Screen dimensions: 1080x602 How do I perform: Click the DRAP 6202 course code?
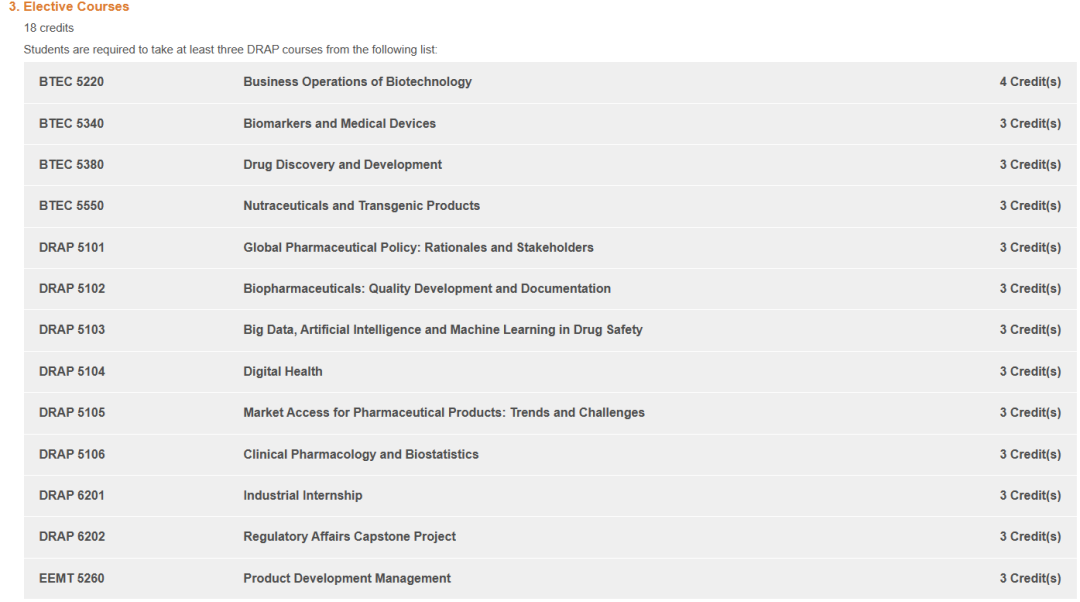tap(71, 537)
